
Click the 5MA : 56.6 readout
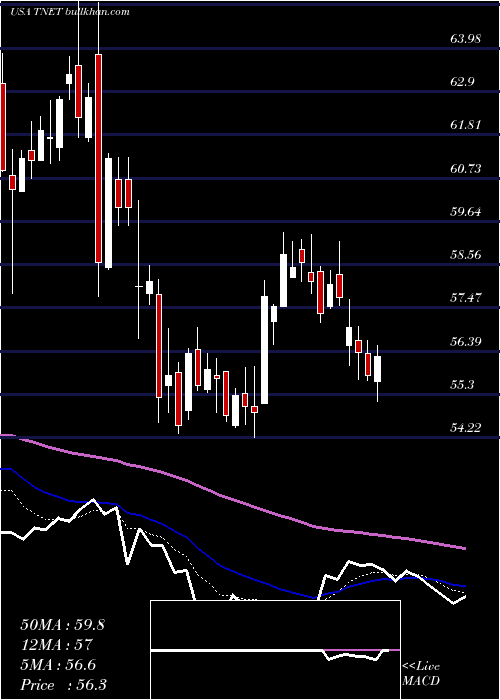(x=56, y=665)
